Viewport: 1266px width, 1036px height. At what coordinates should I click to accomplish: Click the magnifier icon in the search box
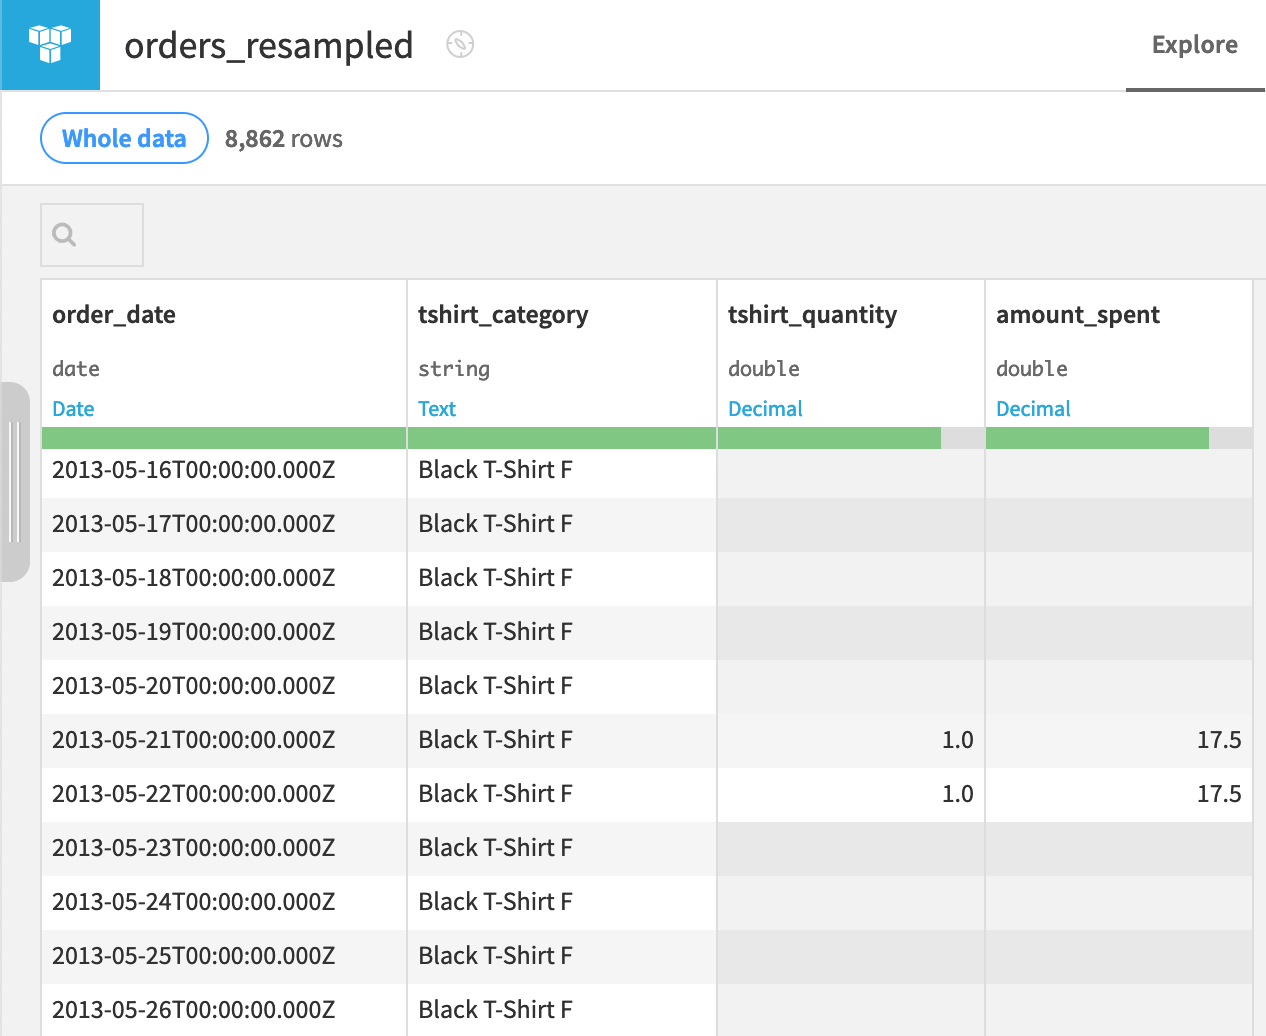(63, 234)
